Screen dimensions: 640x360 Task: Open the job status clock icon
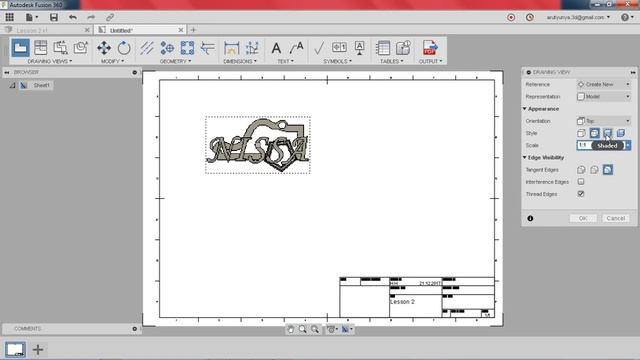[x=530, y=17]
